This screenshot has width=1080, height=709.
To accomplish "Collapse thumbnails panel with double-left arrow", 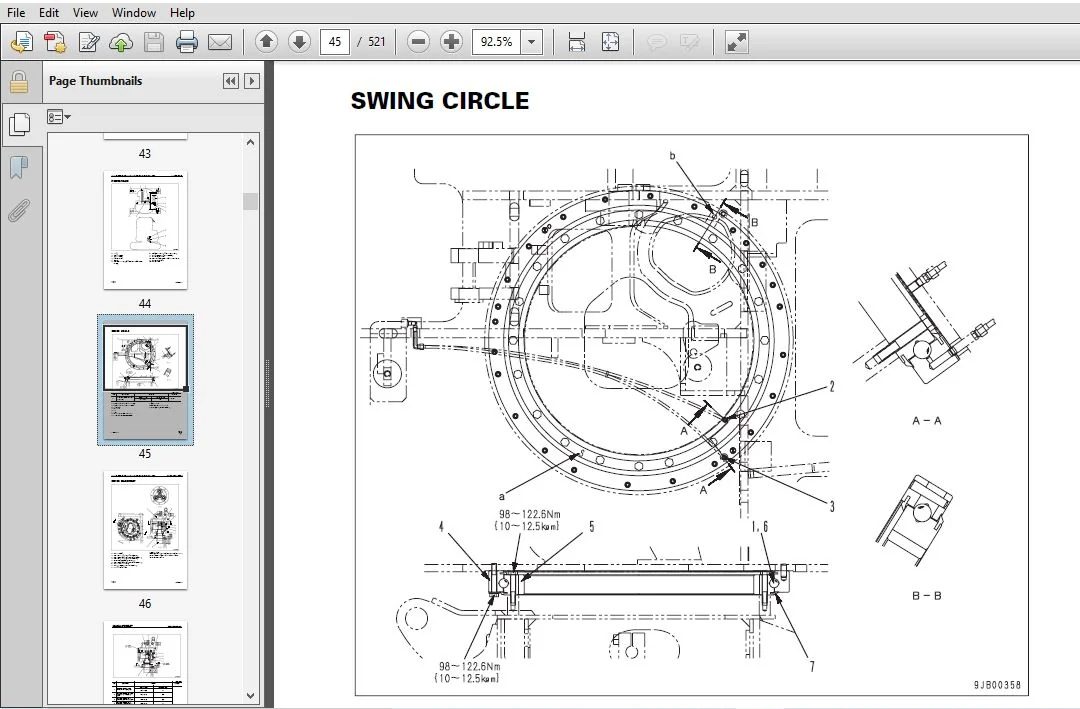I will [231, 81].
